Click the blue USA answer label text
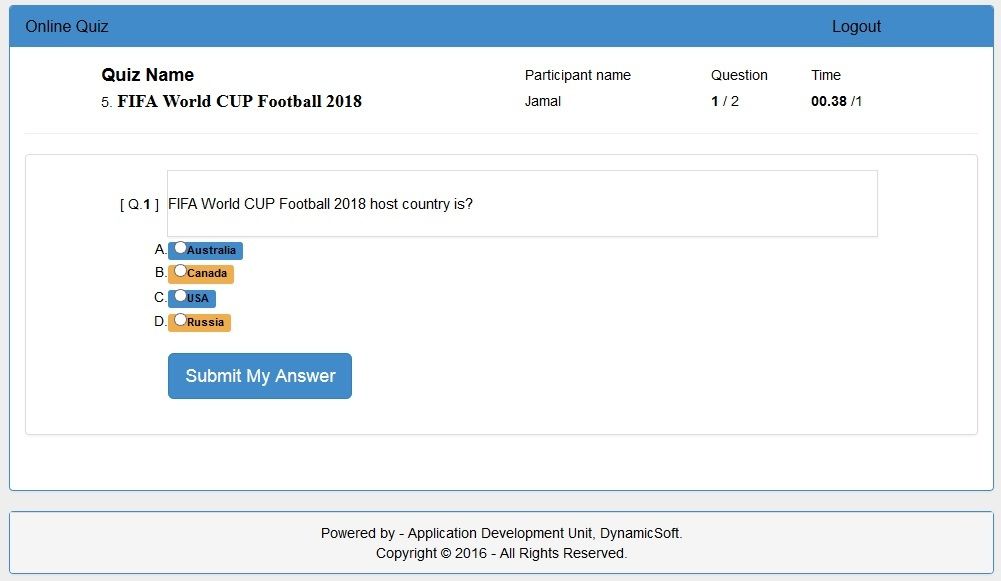 click(198, 299)
